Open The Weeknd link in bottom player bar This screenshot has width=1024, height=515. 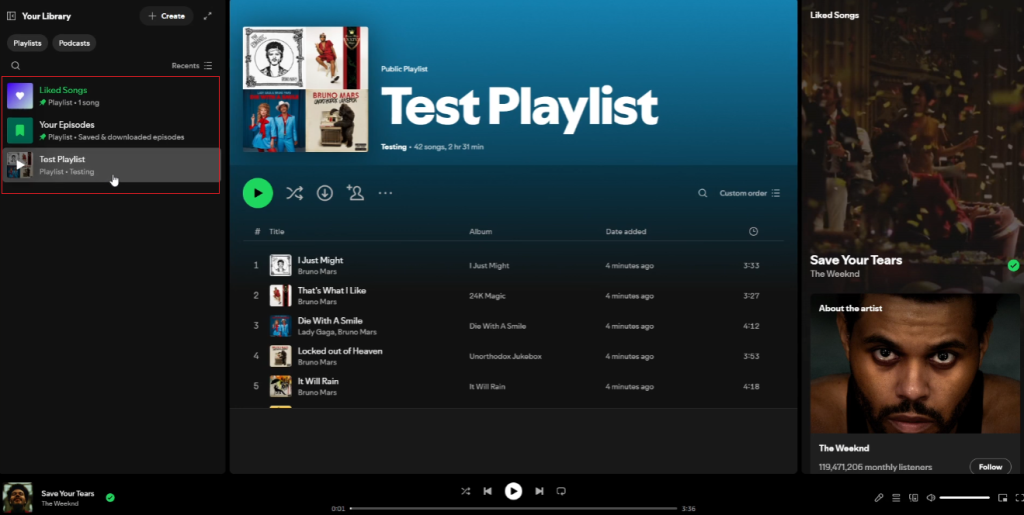click(60, 504)
